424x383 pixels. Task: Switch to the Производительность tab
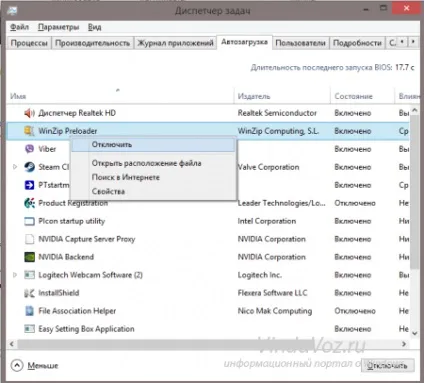tap(92, 43)
